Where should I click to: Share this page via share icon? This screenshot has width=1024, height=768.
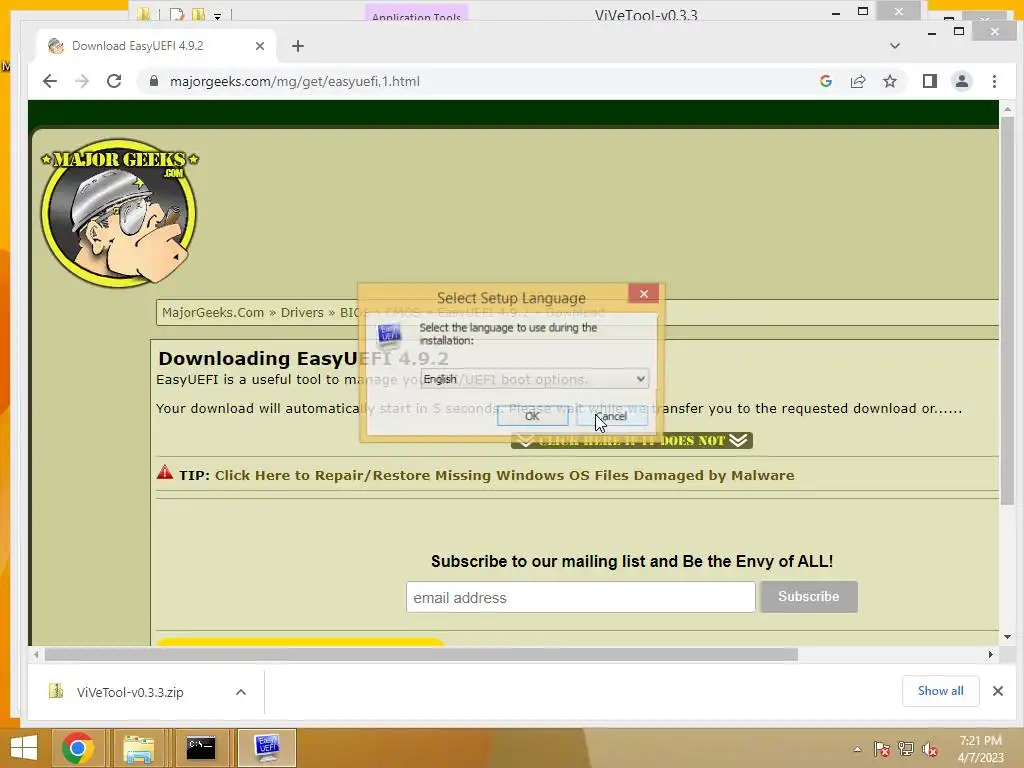click(857, 81)
